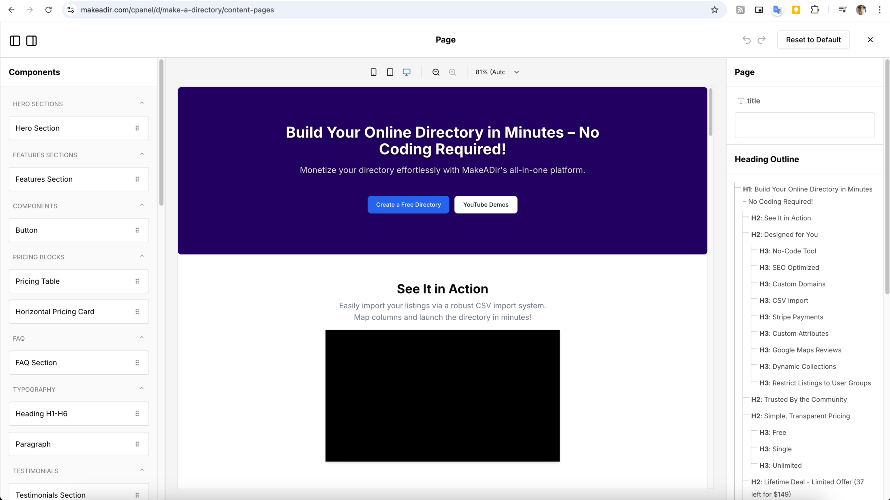Select the hero heading text in canvas
Image resolution: width=890 pixels, height=500 pixels.
point(442,141)
